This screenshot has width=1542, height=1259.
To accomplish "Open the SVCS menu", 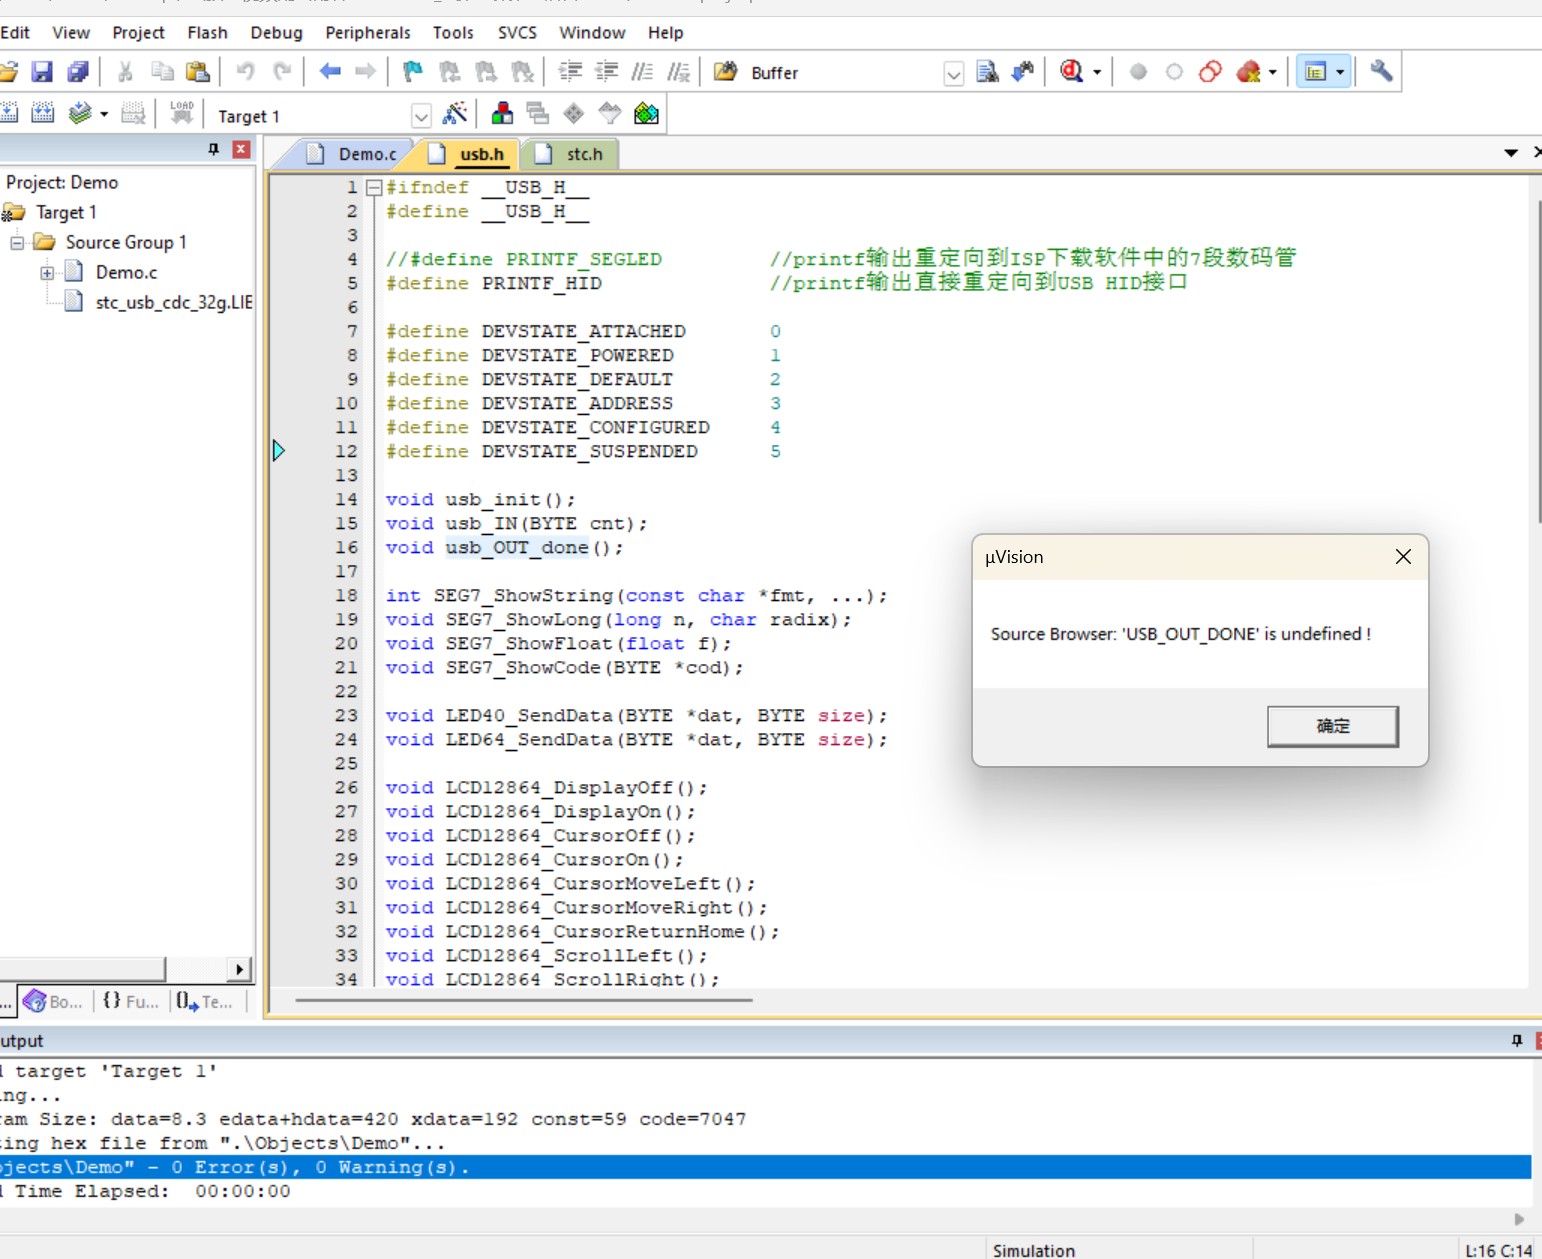I will [517, 33].
